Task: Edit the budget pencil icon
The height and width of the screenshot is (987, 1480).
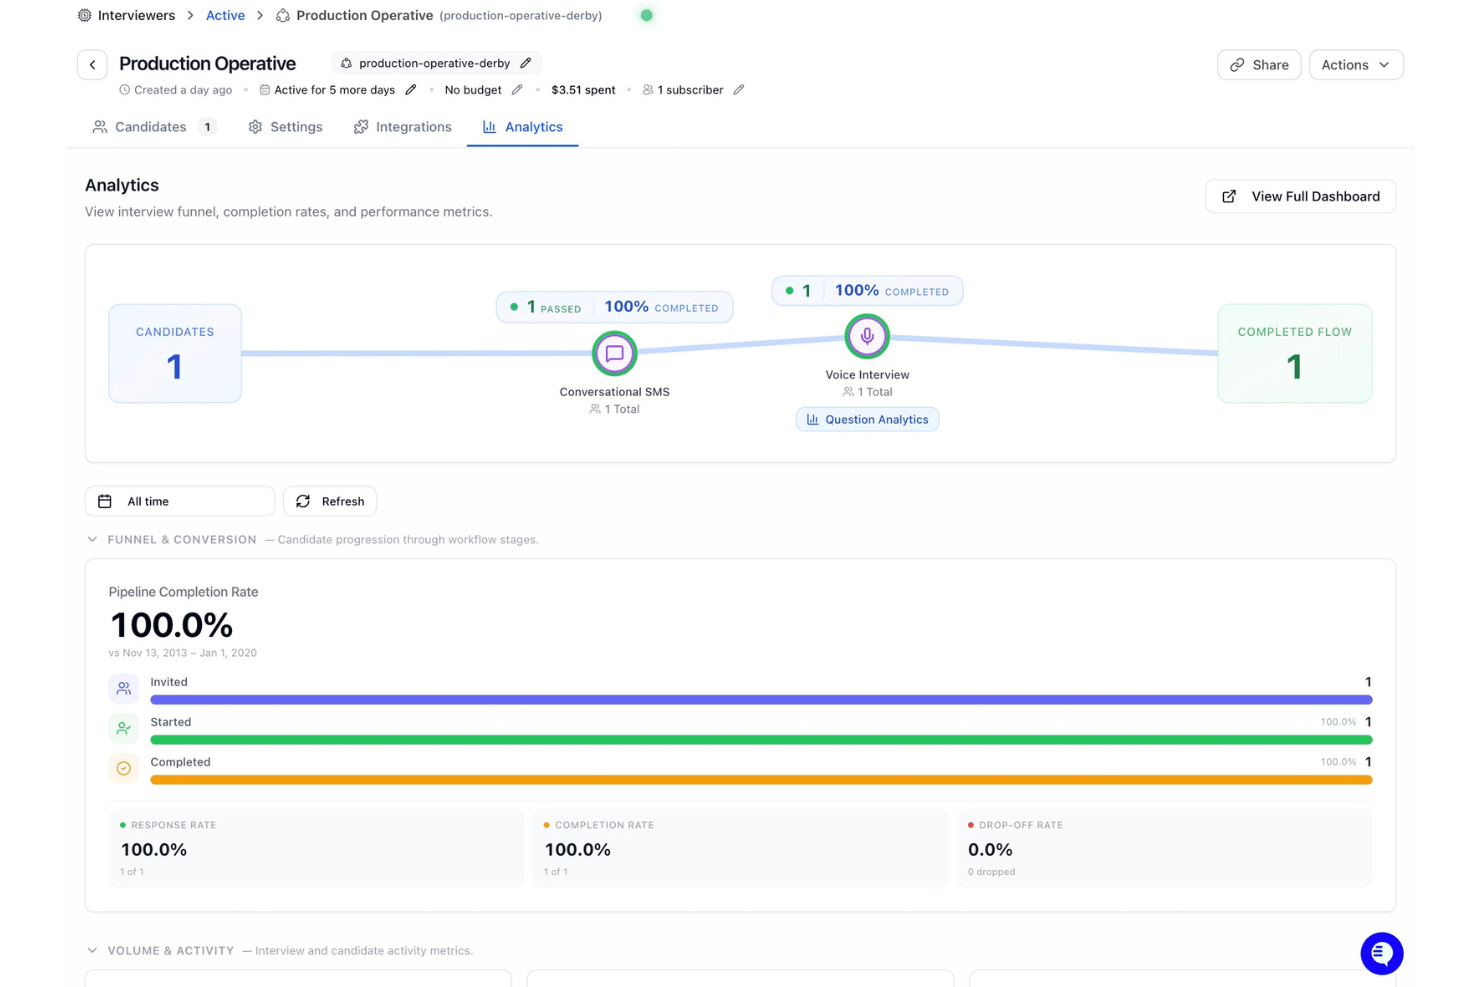Action: click(x=517, y=90)
